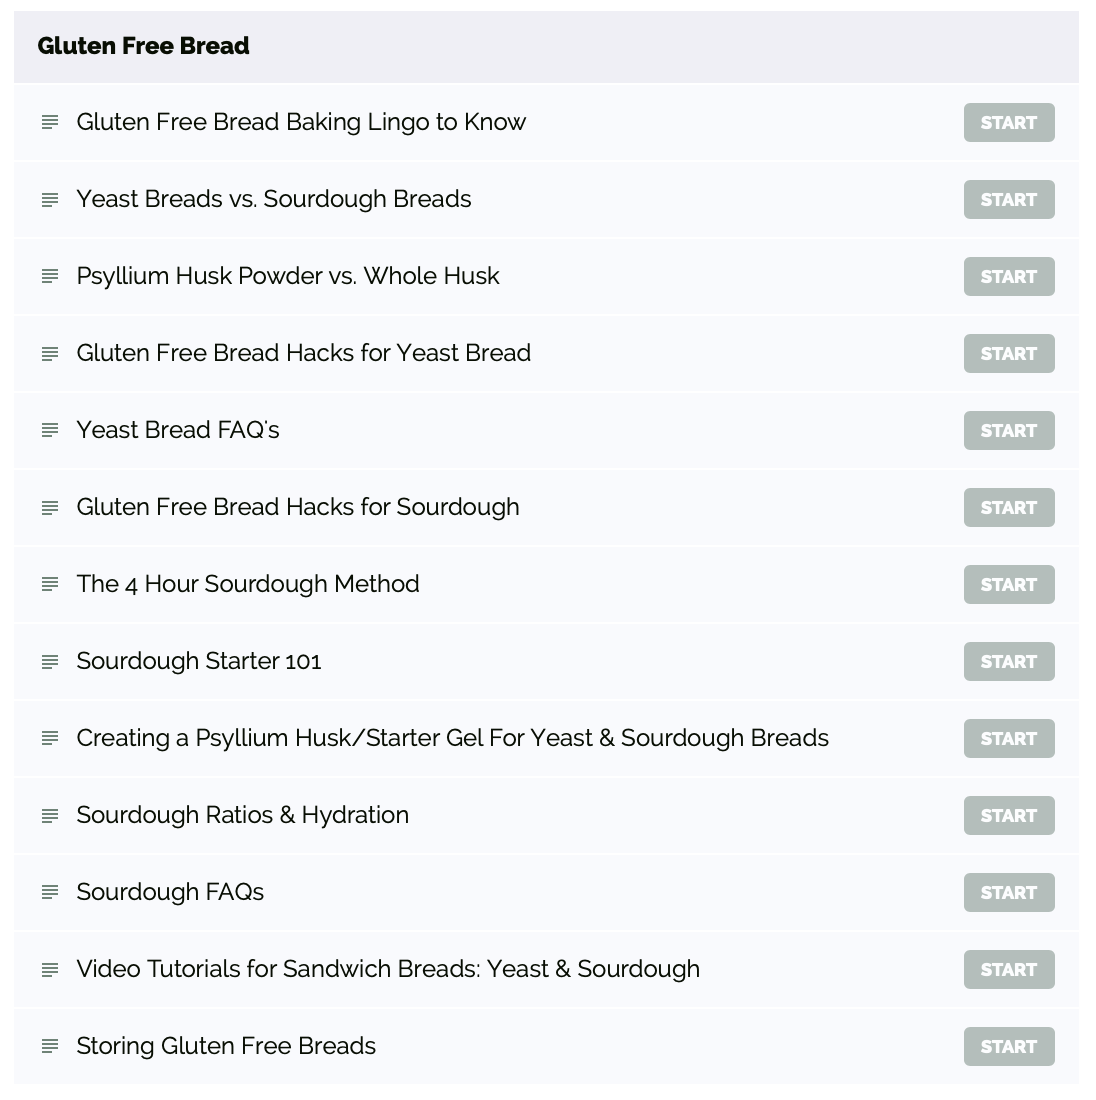Select the lesson icon for Psyllium Husk Powder vs. Whole Husk
Image resolution: width=1096 pixels, height=1100 pixels.
pyautogui.click(x=50, y=276)
